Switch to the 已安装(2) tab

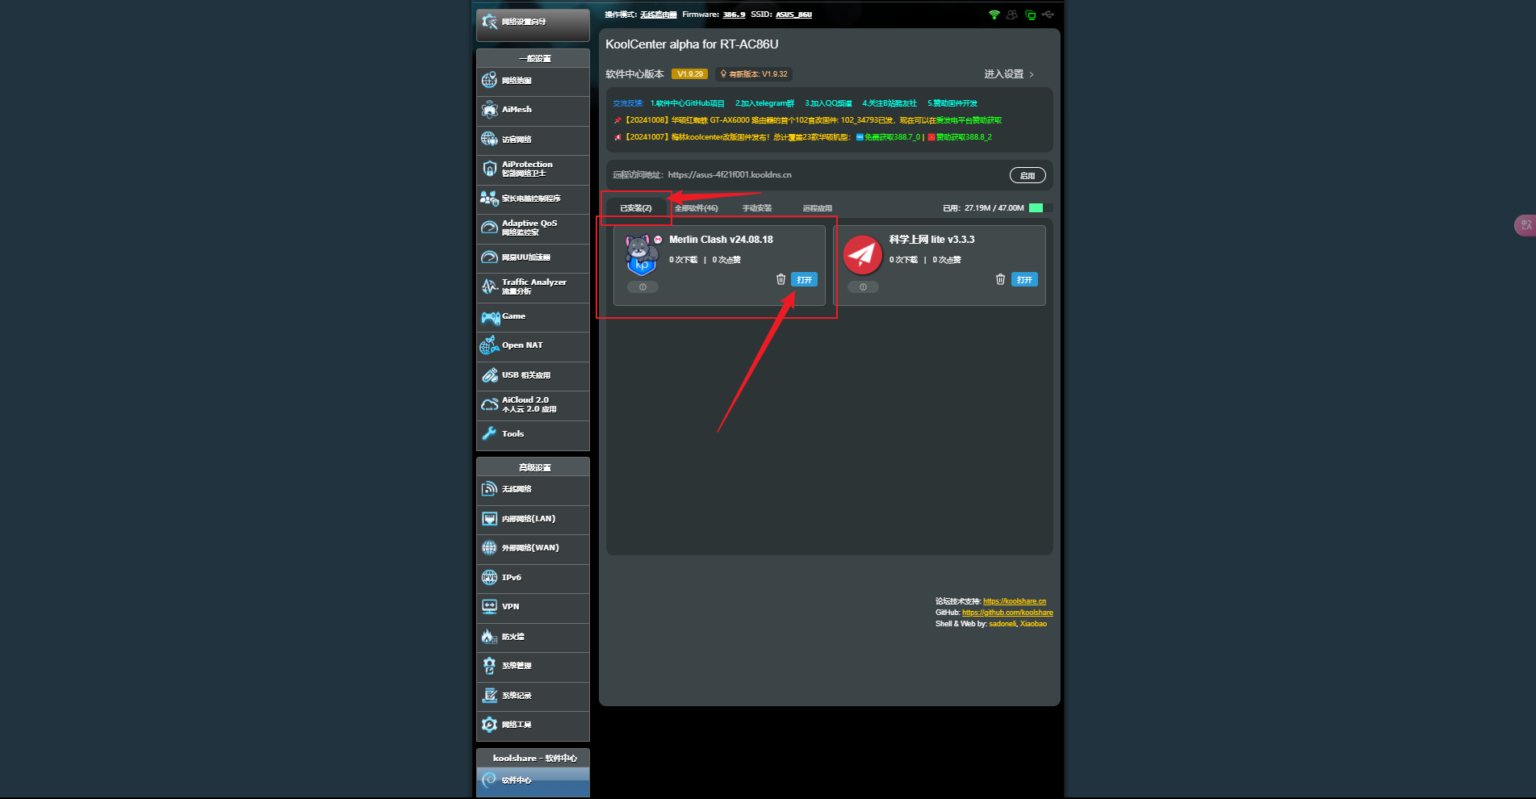click(636, 208)
